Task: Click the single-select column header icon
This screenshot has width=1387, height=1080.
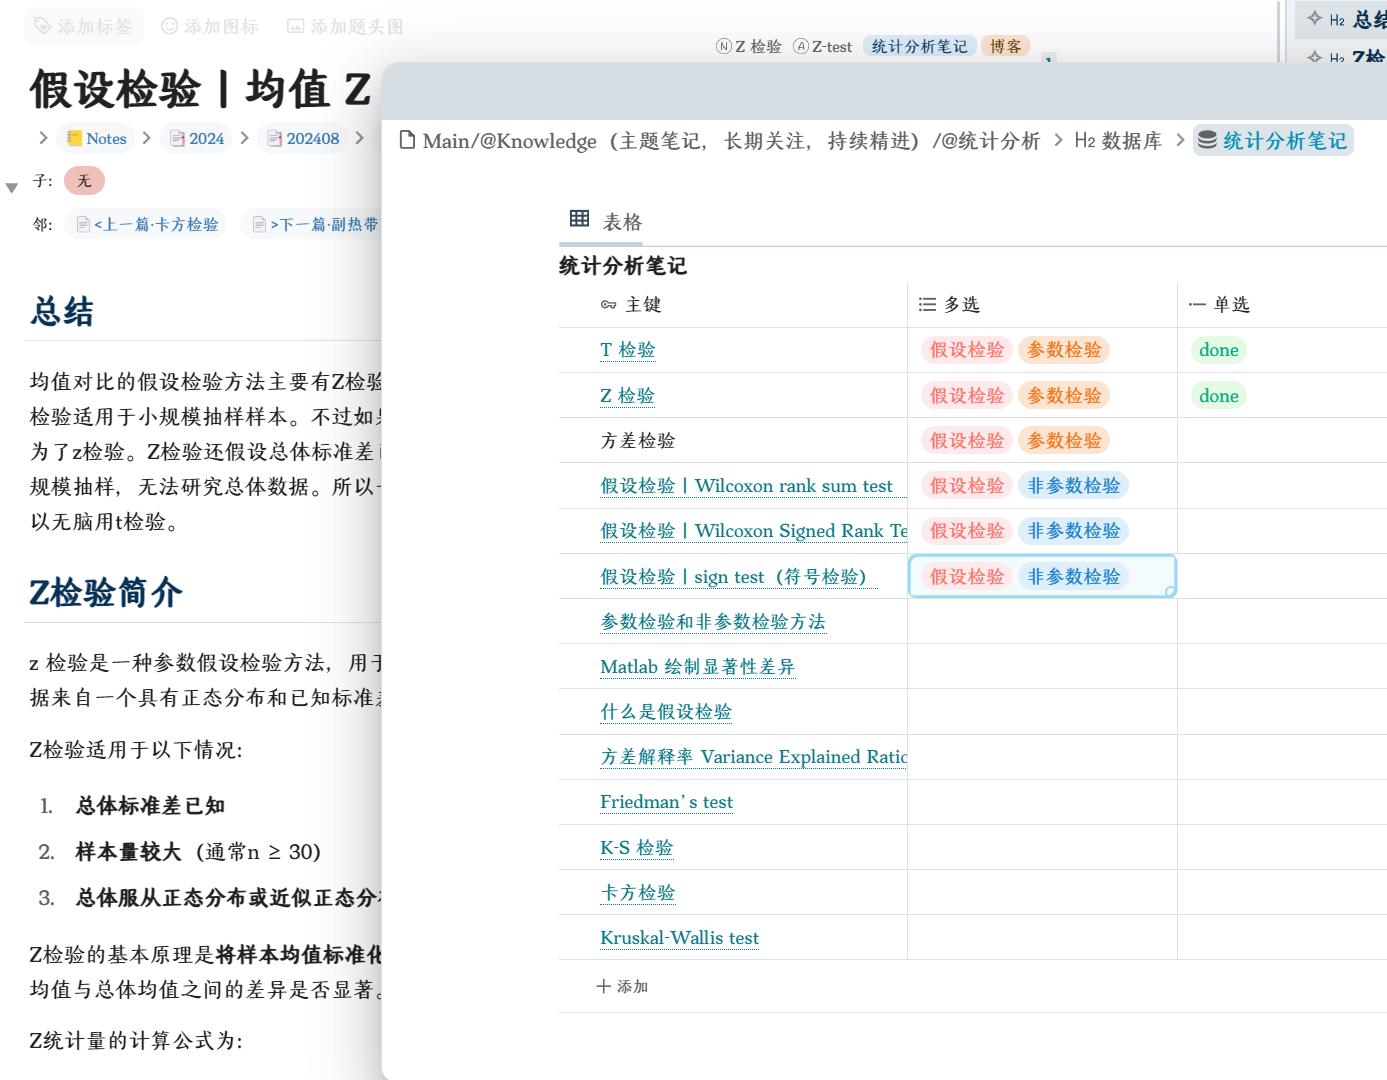Action: [1197, 305]
